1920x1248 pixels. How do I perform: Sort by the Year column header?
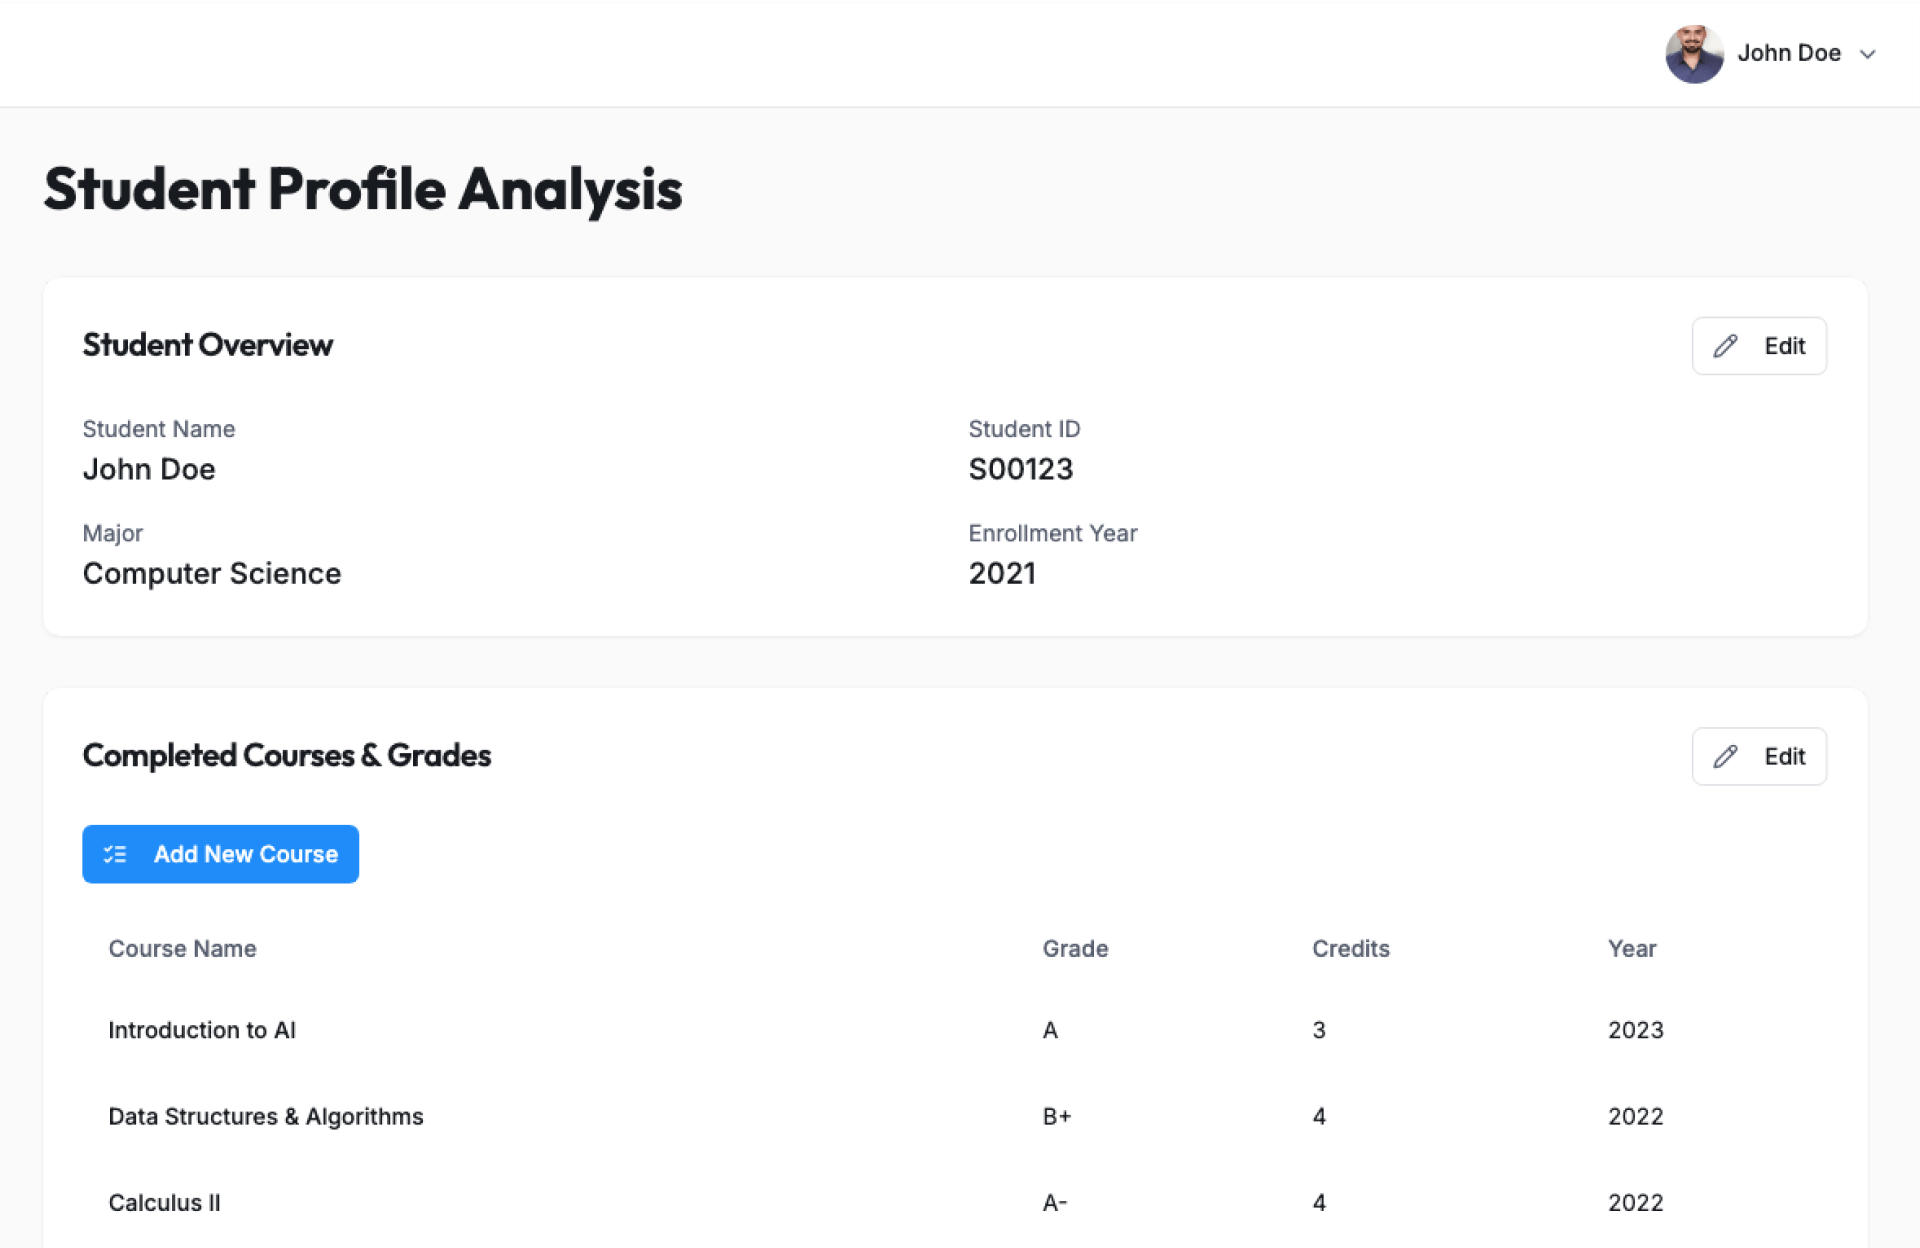coord(1631,949)
